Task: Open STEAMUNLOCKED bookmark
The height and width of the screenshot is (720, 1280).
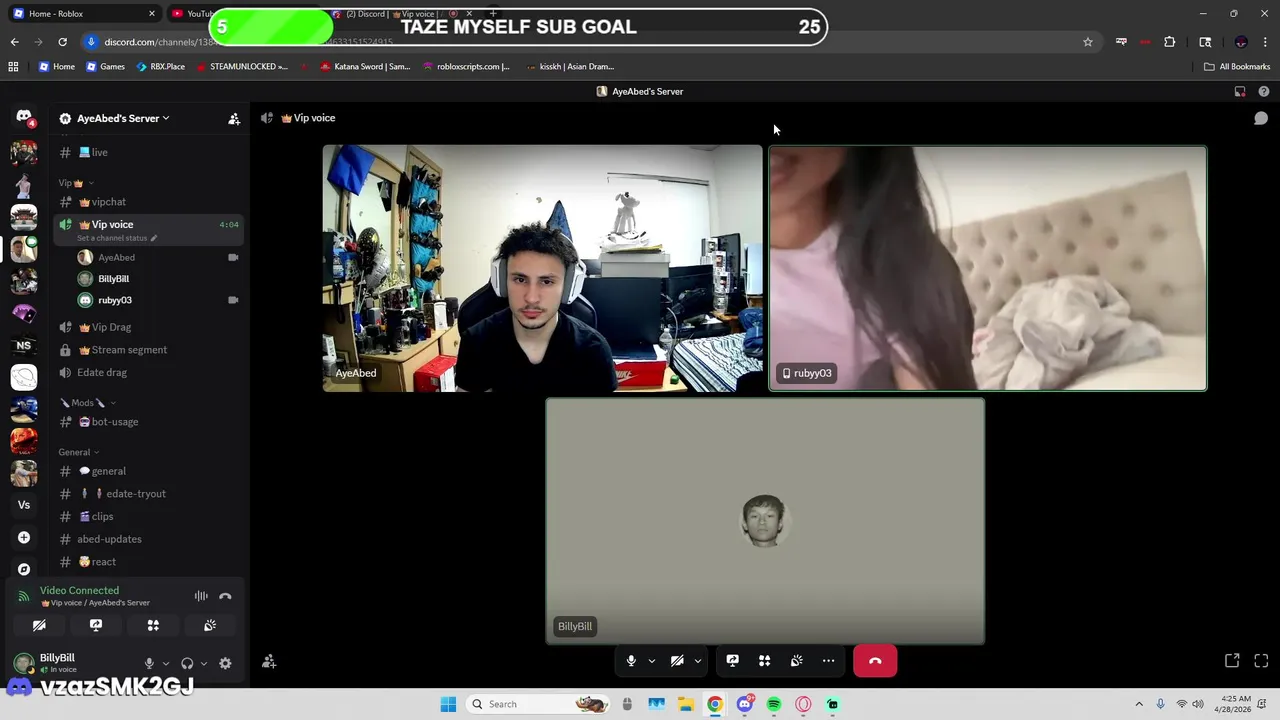Action: [242, 67]
